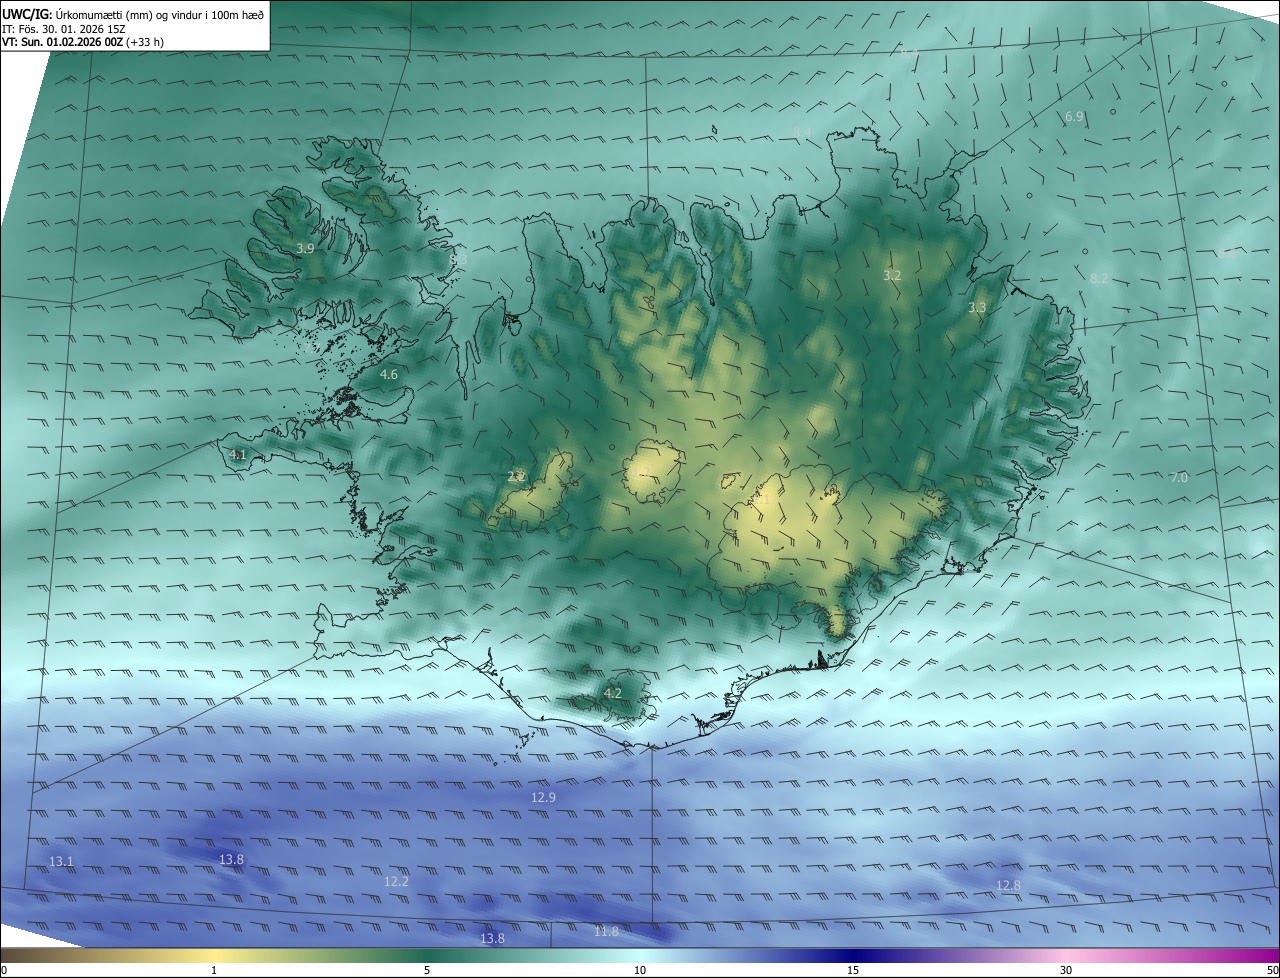Viewport: 1280px width, 978px height.
Task: Click the faint 8.4 value off the north coast
Action: click(802, 132)
